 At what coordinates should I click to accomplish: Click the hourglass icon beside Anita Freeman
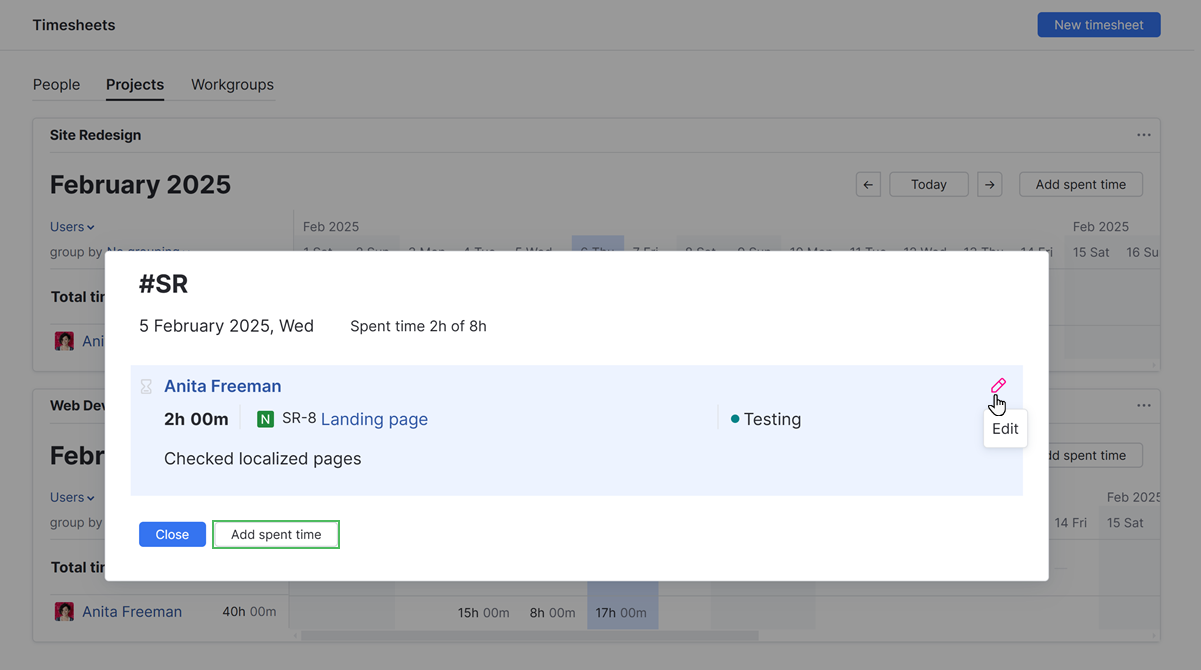click(x=148, y=386)
